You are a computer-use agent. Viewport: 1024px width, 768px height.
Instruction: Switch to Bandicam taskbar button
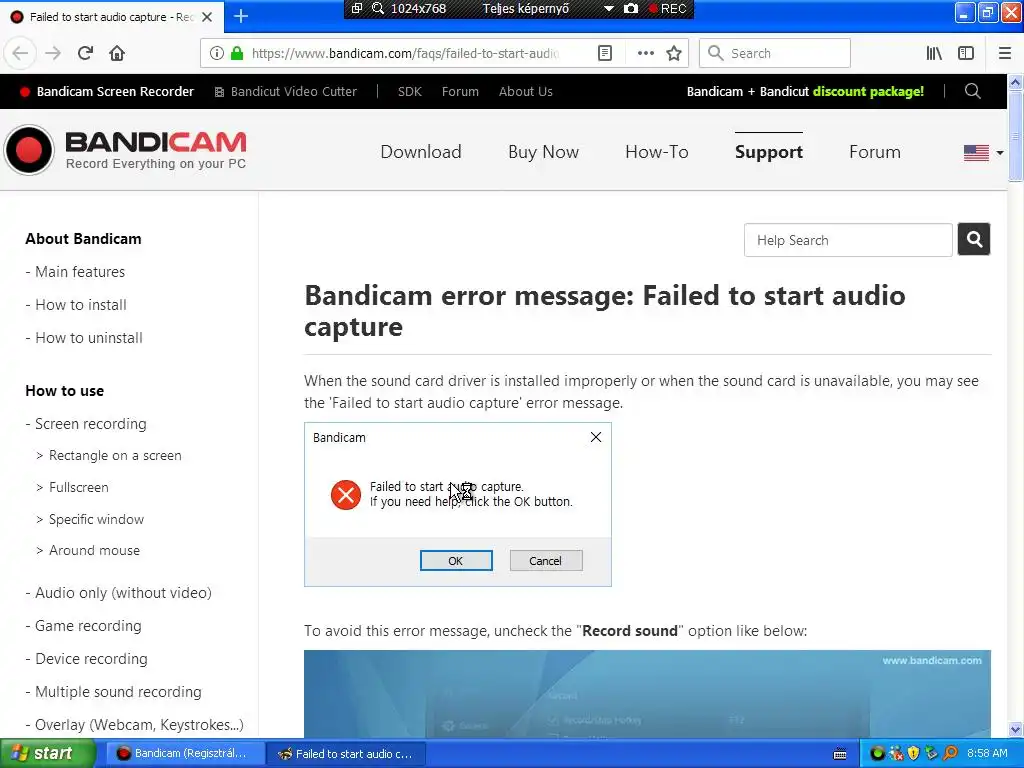184,753
